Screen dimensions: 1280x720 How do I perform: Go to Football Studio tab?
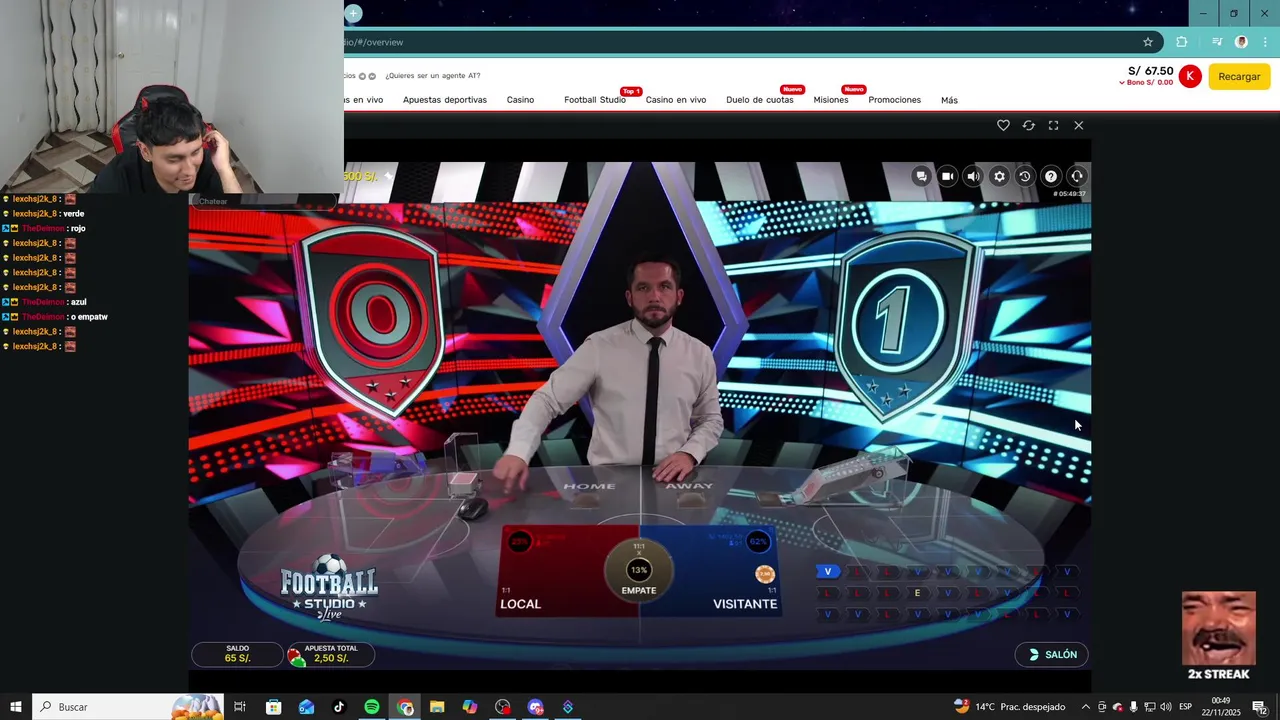595,100
